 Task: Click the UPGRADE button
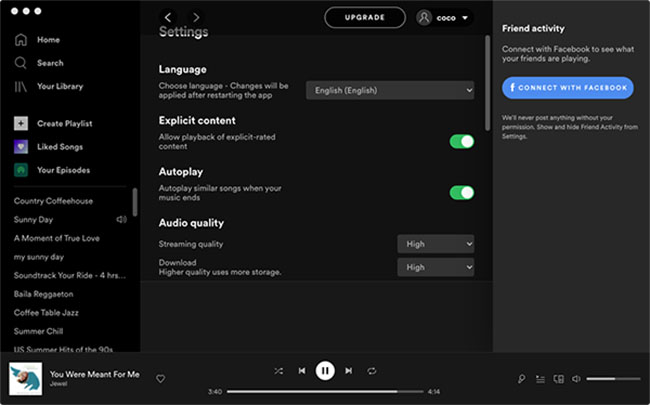(365, 17)
